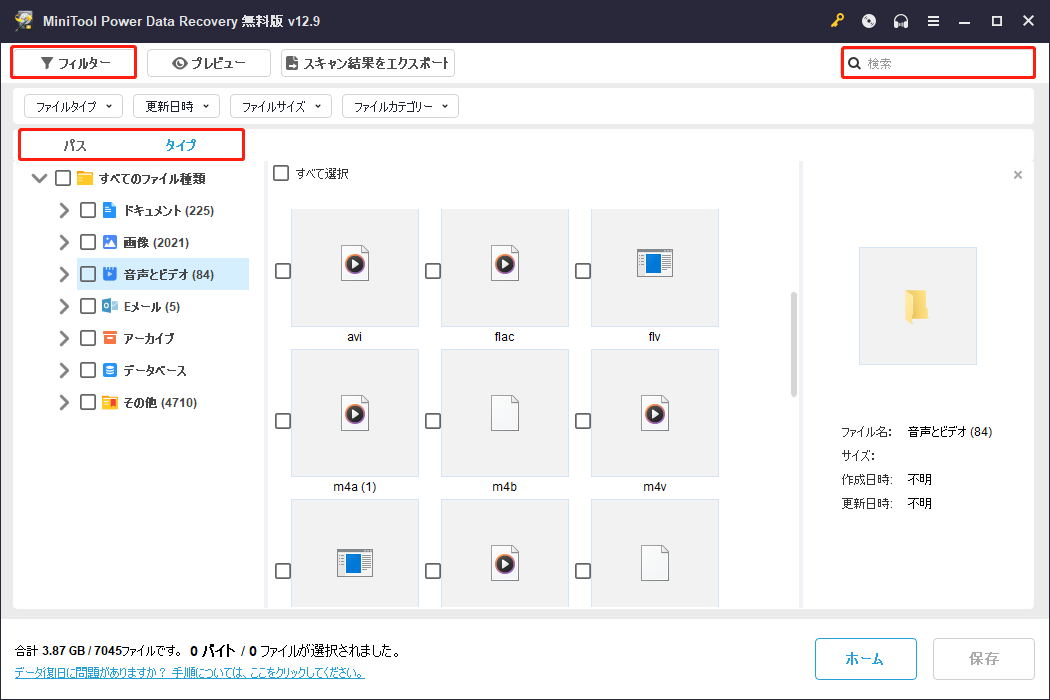Image resolution: width=1050 pixels, height=700 pixels.
Task: Collapse the すべてのファイル種類 tree node
Action: (x=40, y=178)
